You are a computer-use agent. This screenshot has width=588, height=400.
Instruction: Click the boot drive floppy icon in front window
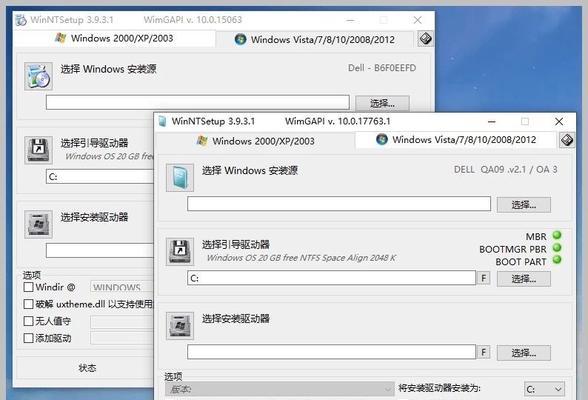pyautogui.click(x=180, y=252)
